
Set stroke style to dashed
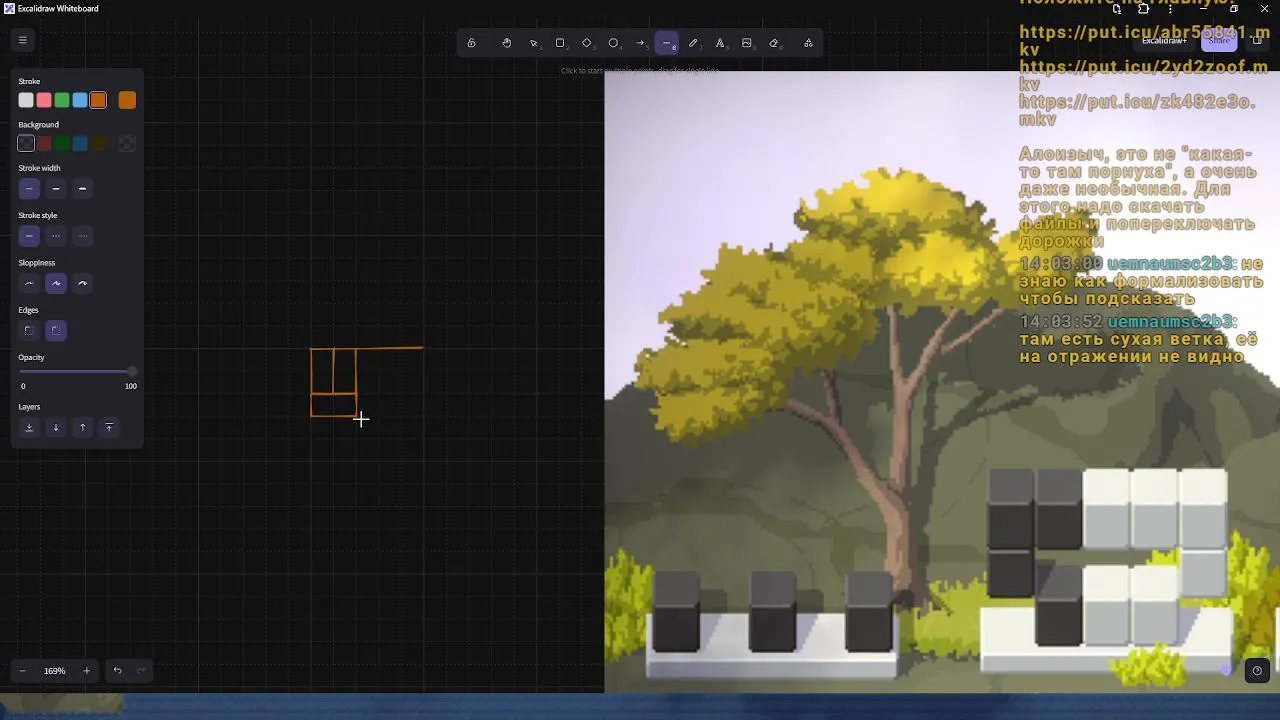pyautogui.click(x=56, y=236)
